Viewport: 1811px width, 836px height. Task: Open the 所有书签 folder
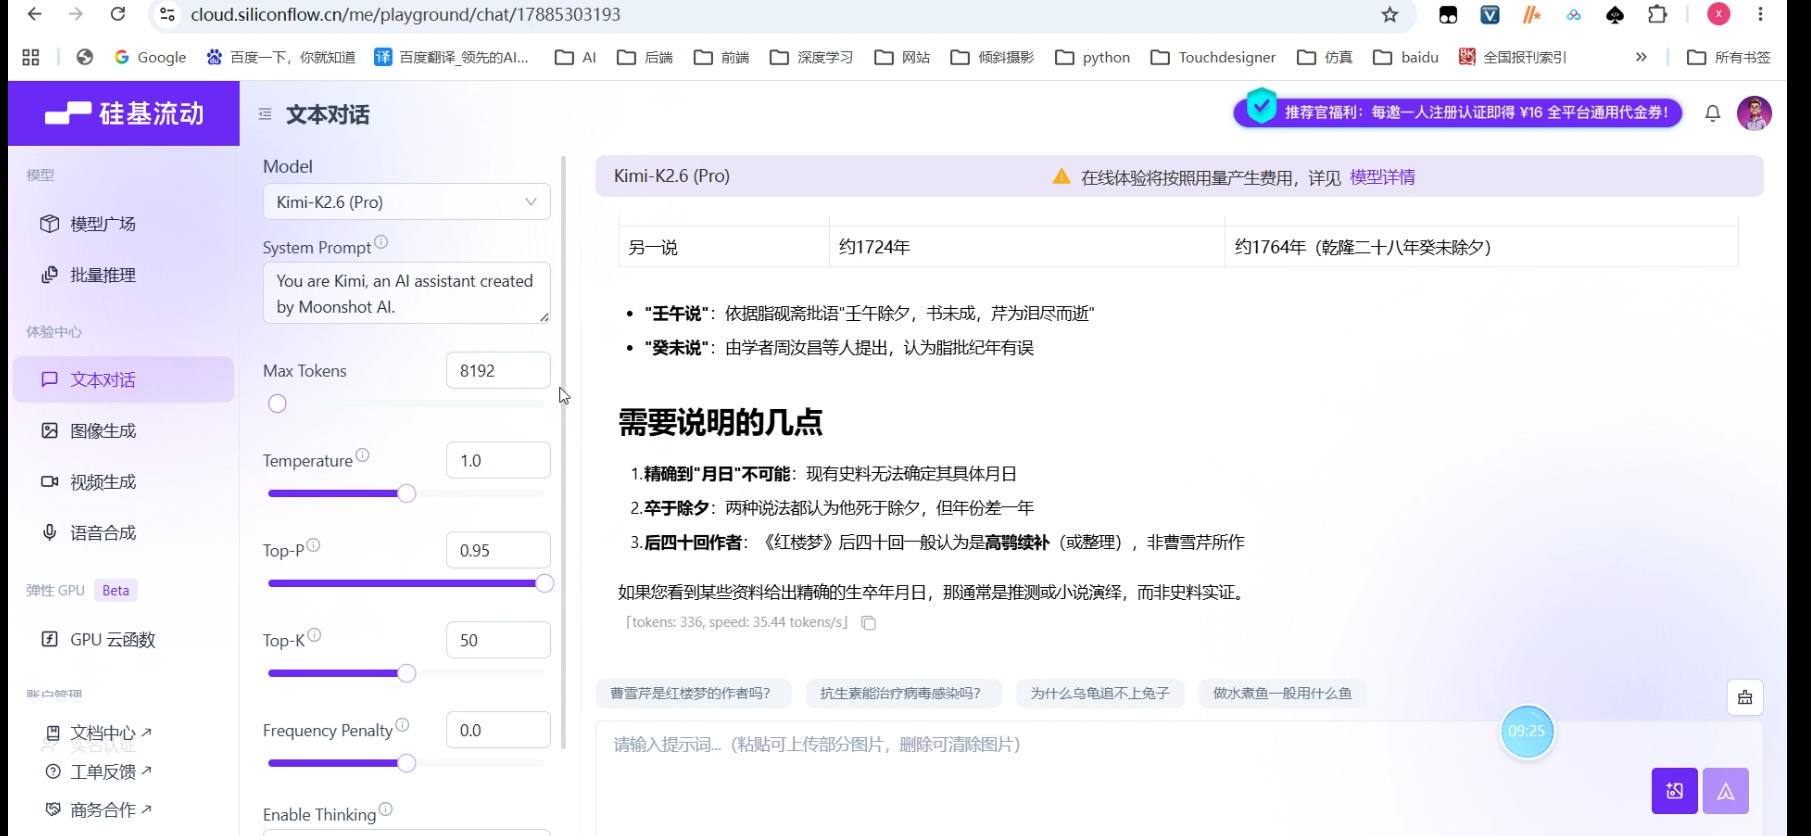[x=1729, y=57]
